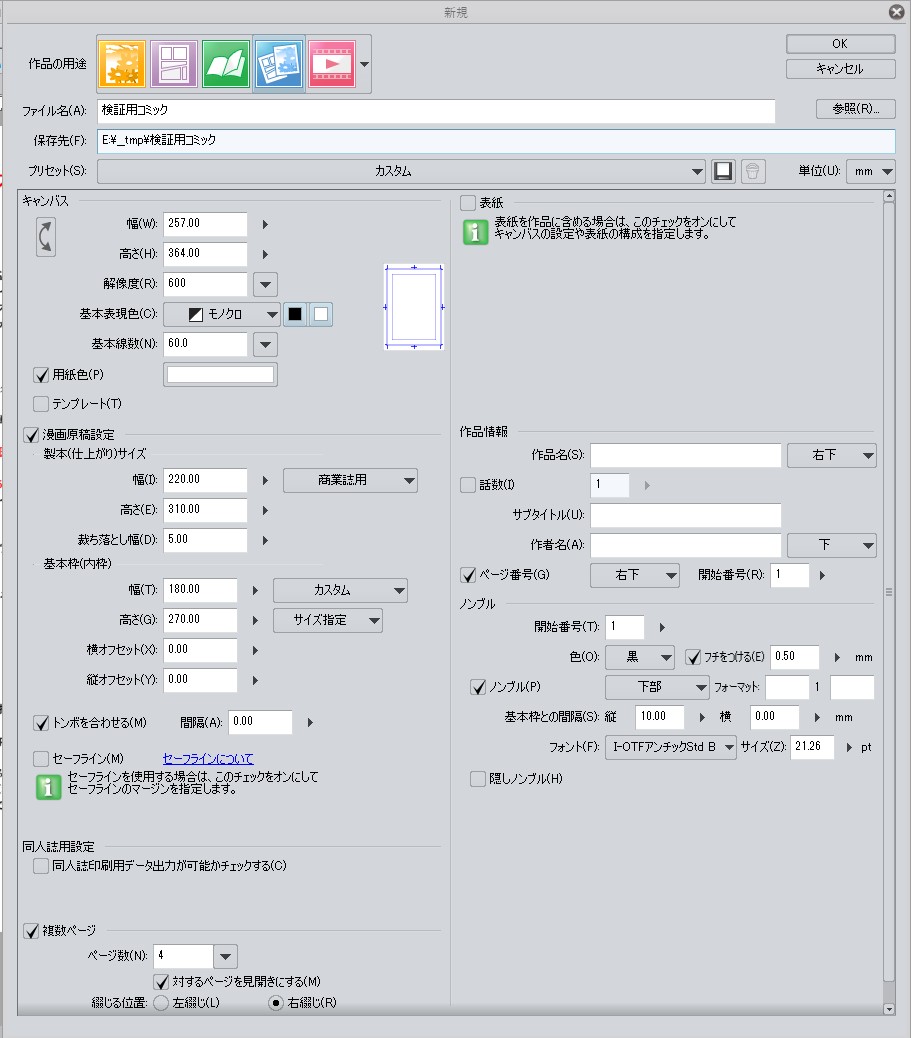Open the 解像度(R) dropdown arrow

[x=265, y=285]
